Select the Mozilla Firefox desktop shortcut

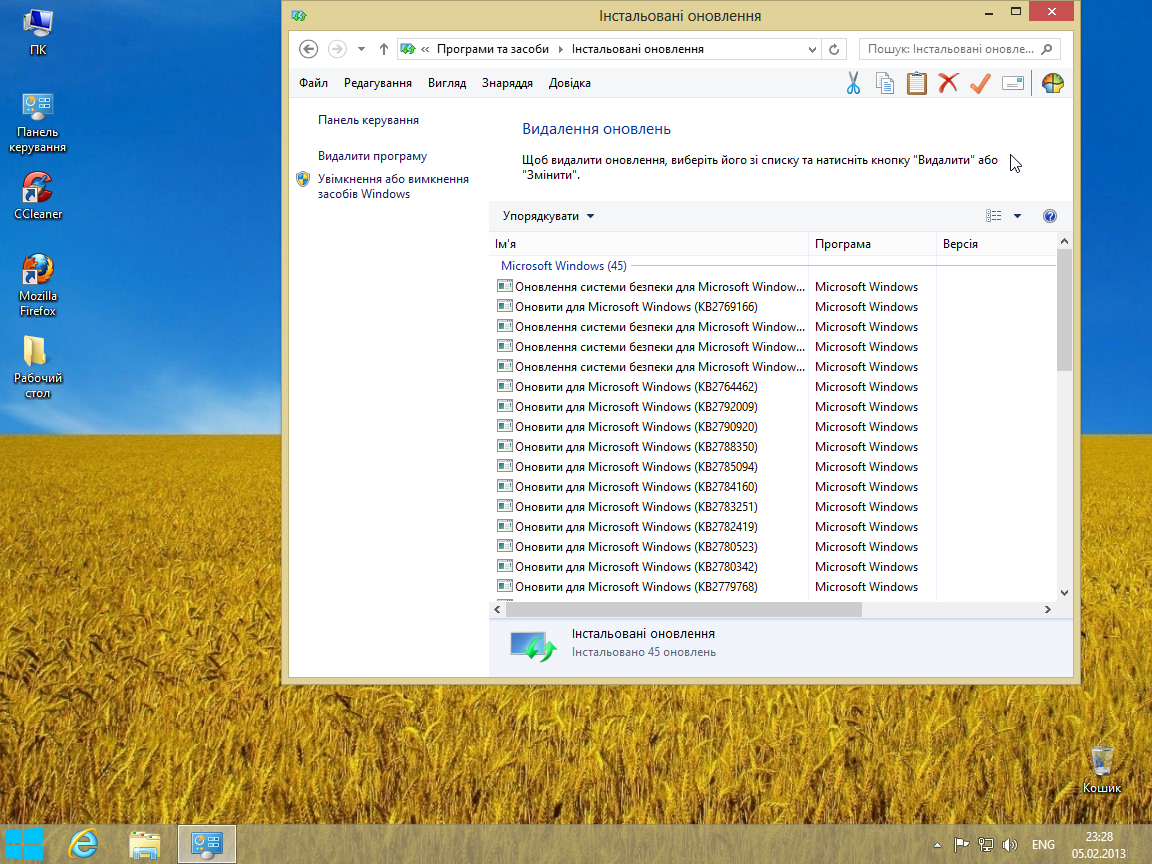click(x=37, y=286)
